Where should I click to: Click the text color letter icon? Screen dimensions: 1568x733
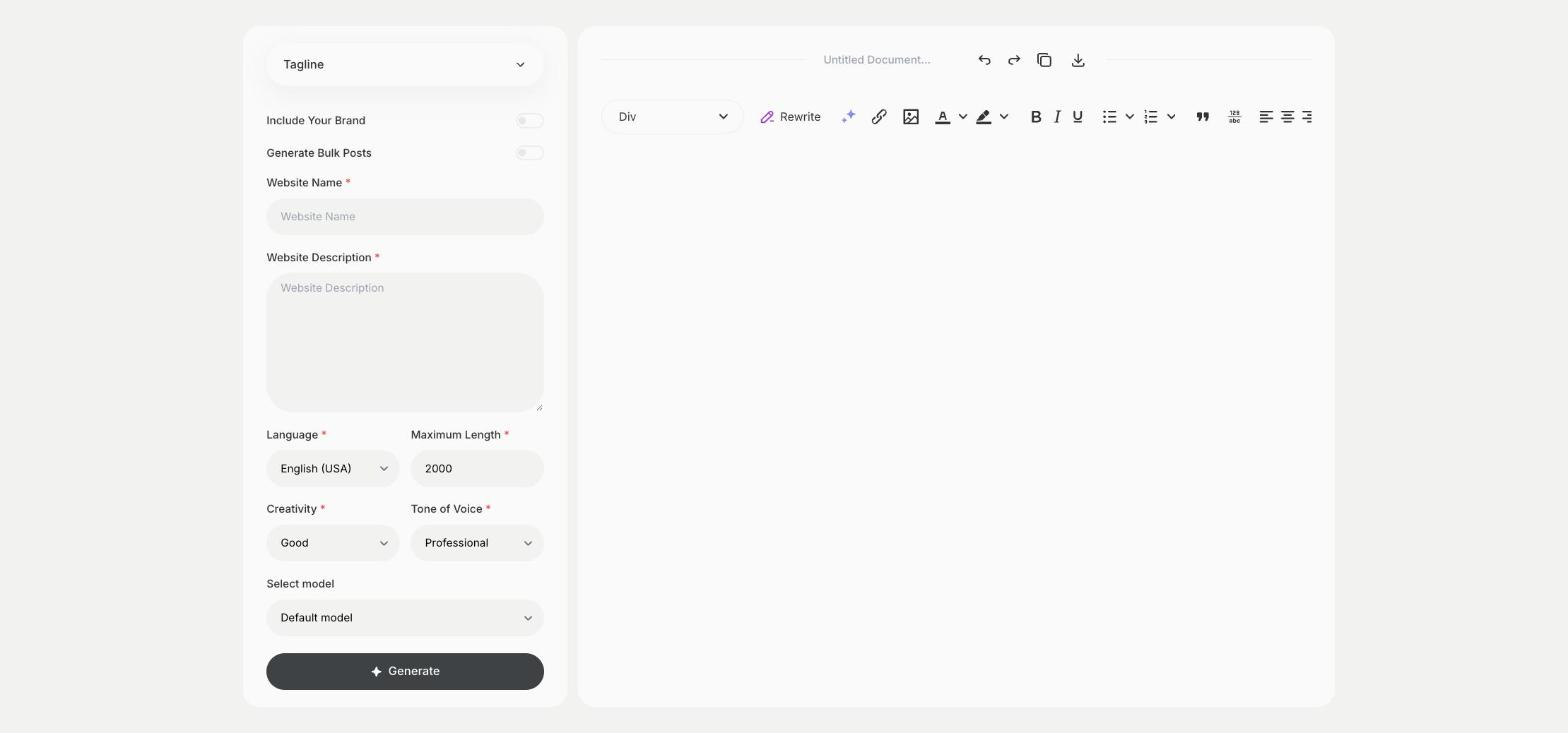tap(942, 117)
